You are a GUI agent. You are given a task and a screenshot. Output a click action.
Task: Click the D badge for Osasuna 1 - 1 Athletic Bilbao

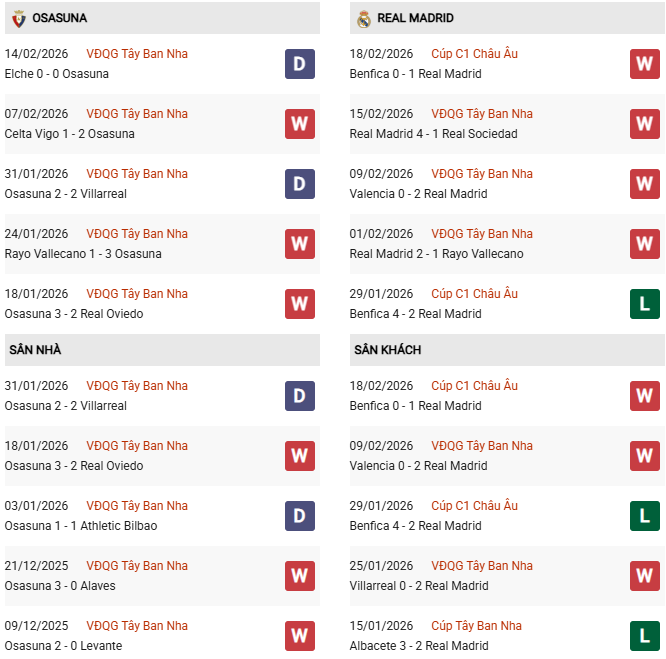(x=299, y=516)
